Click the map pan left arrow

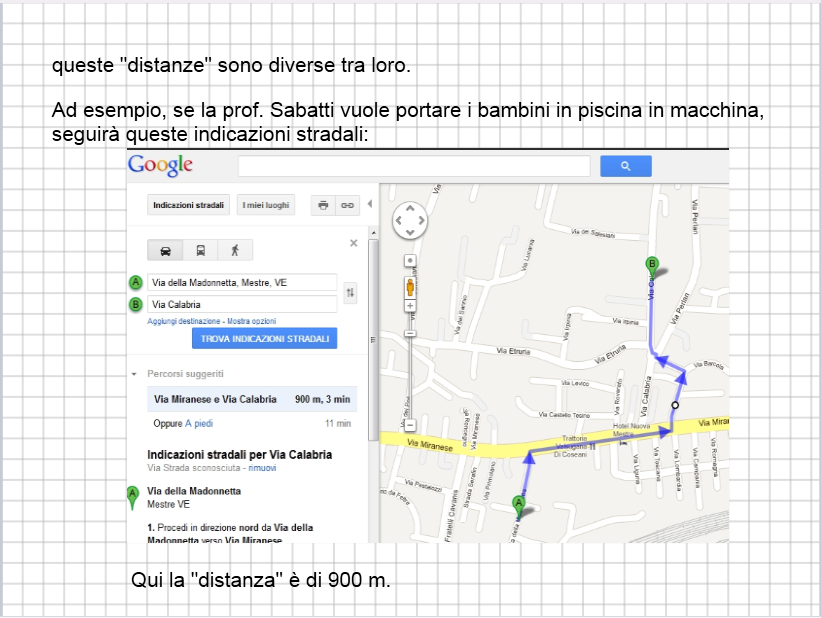[x=398, y=220]
